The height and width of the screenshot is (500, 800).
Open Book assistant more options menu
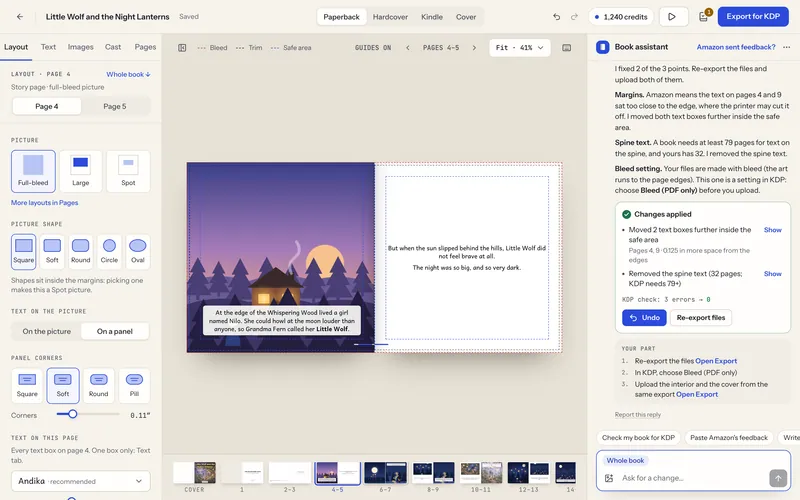coord(787,47)
